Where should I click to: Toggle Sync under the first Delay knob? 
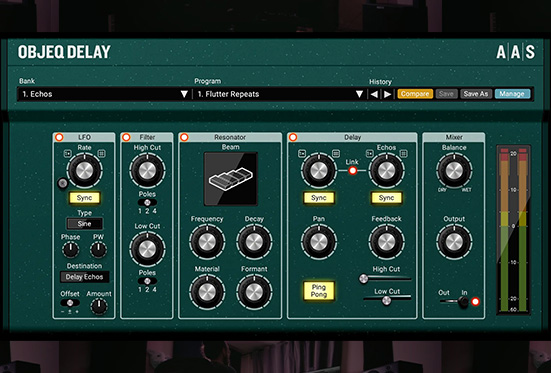click(319, 198)
